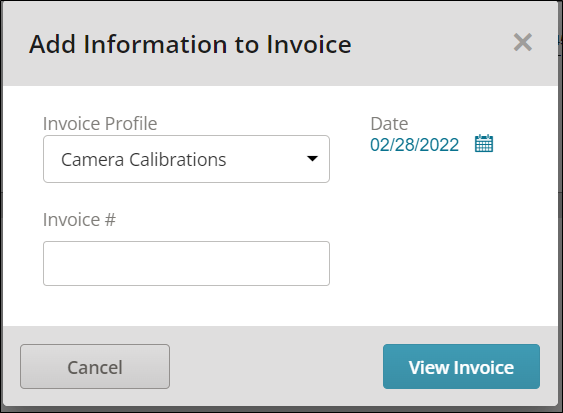Click the Invoice # field label
The image size is (563, 413).
click(79, 219)
